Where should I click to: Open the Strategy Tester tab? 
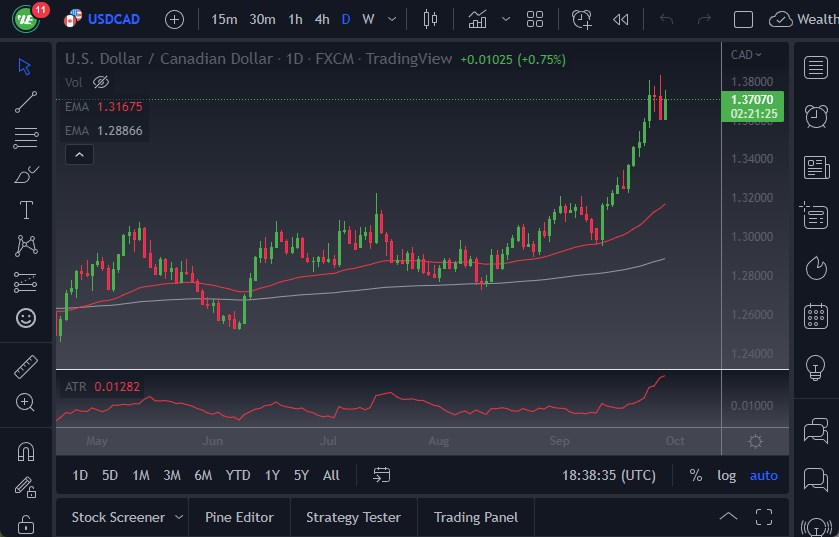(353, 517)
